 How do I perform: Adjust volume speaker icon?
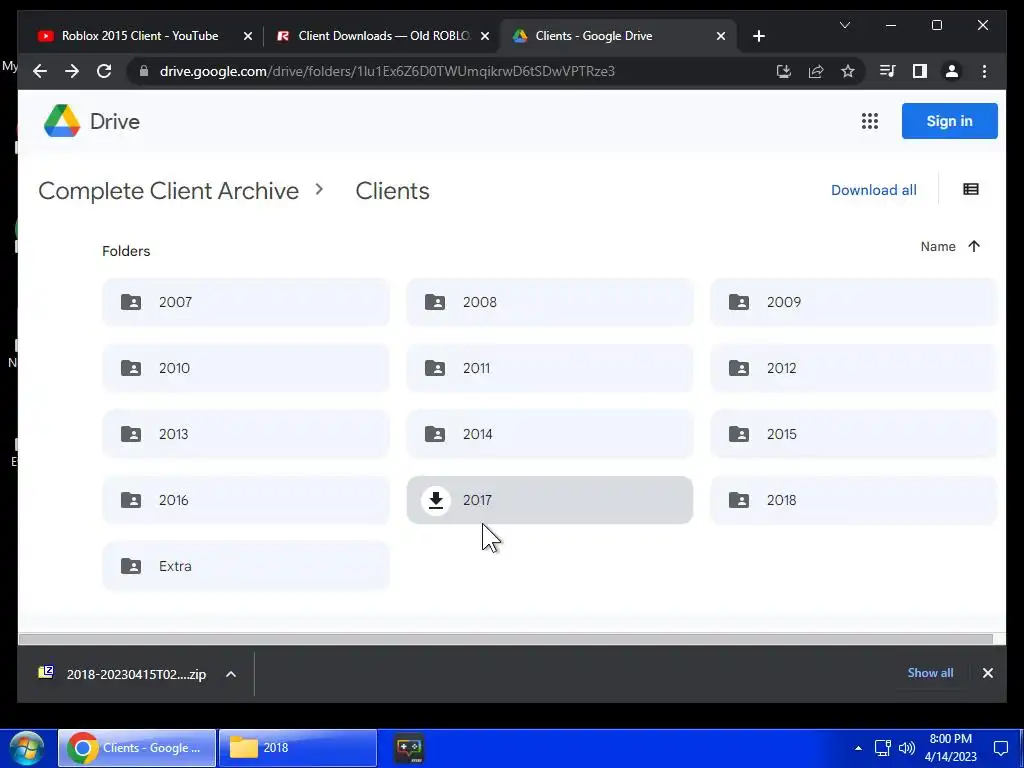pyautogui.click(x=906, y=748)
